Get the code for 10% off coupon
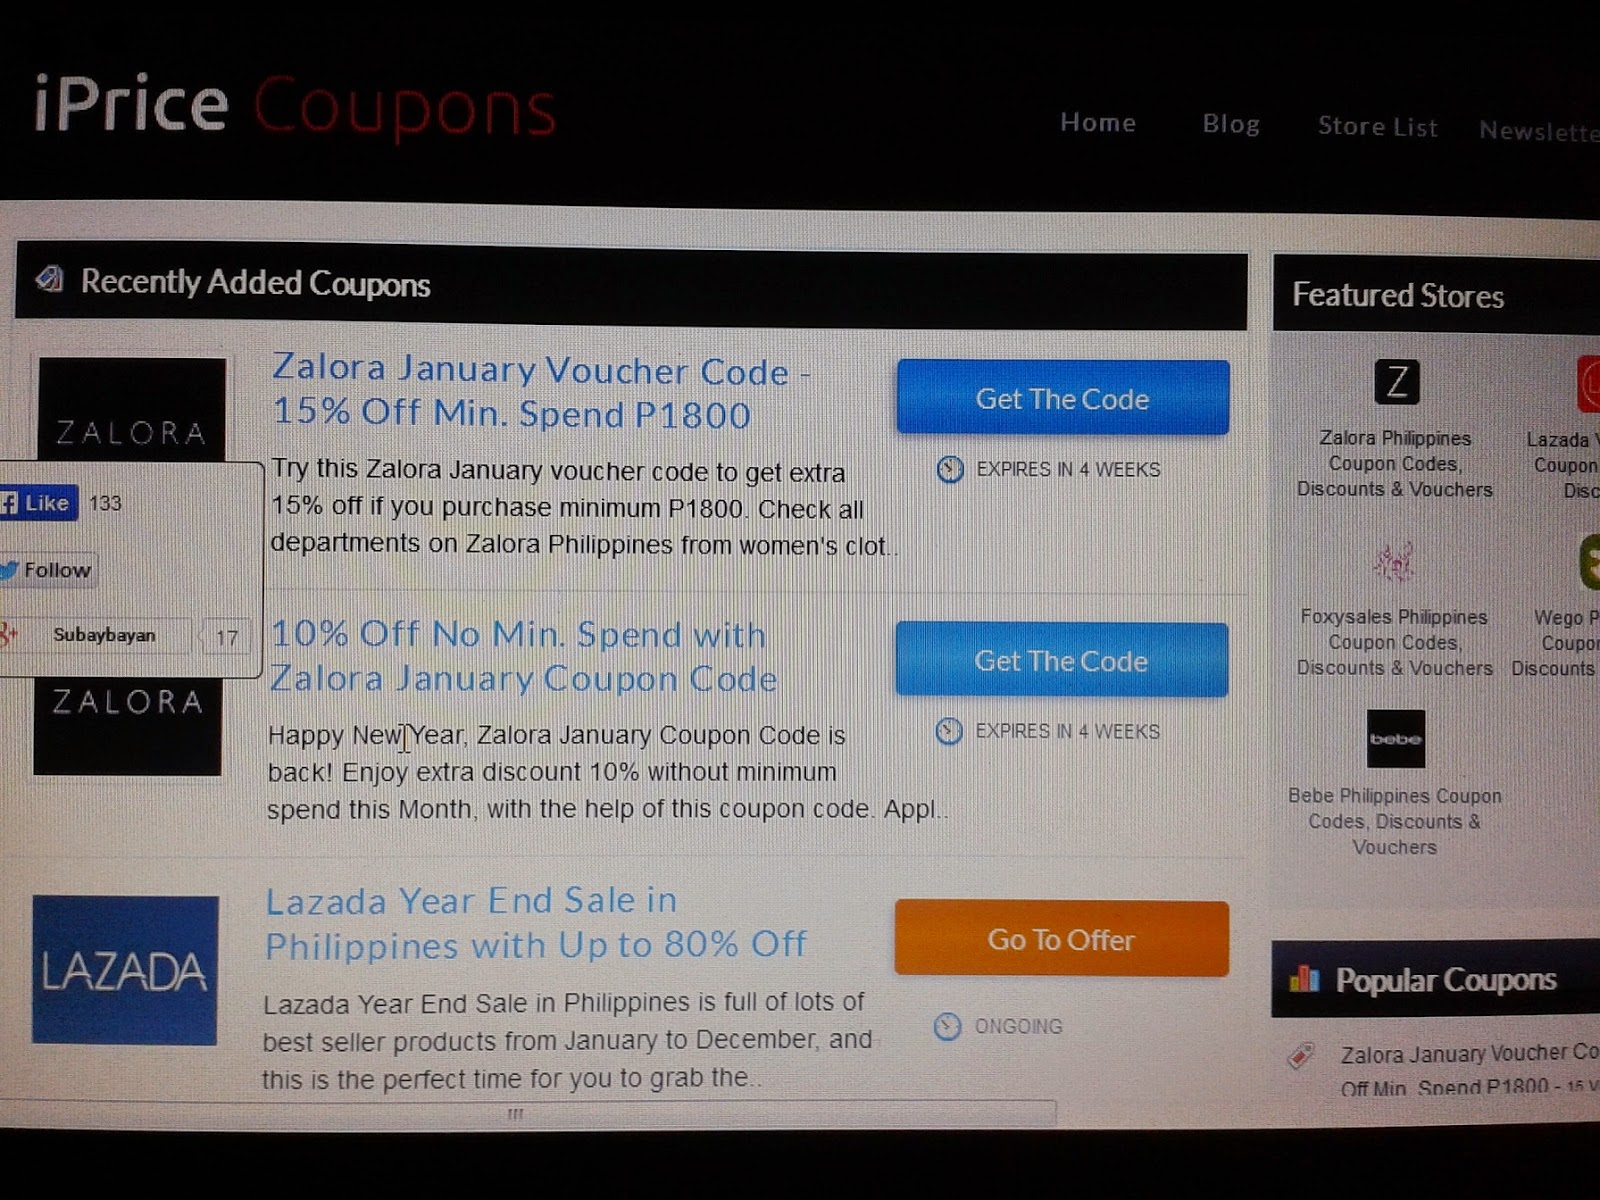 [x=1061, y=660]
